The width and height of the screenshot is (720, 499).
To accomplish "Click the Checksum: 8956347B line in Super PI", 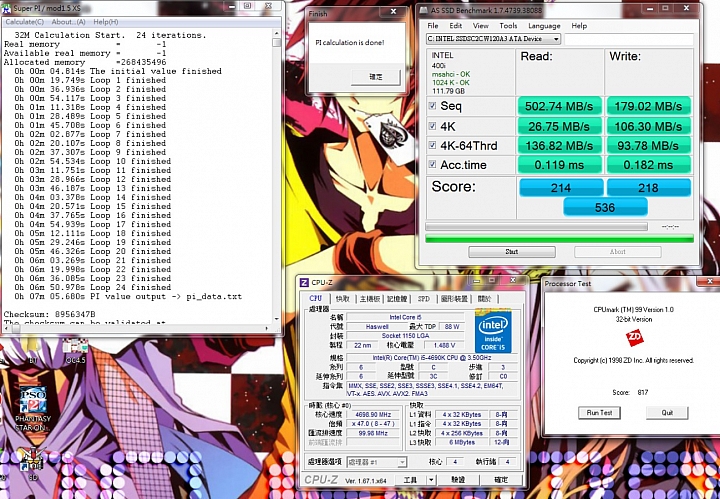I will [x=50, y=314].
